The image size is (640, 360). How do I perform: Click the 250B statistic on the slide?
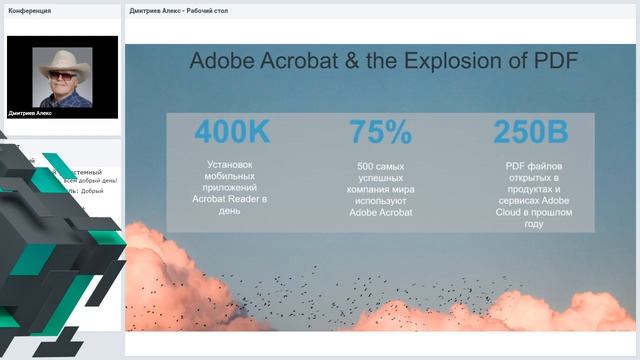(531, 131)
